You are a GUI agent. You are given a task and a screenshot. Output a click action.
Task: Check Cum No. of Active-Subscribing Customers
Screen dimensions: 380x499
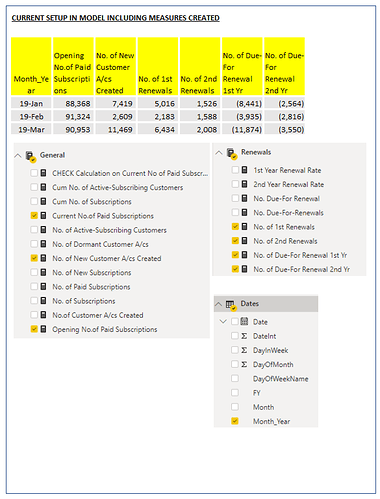coord(34,187)
